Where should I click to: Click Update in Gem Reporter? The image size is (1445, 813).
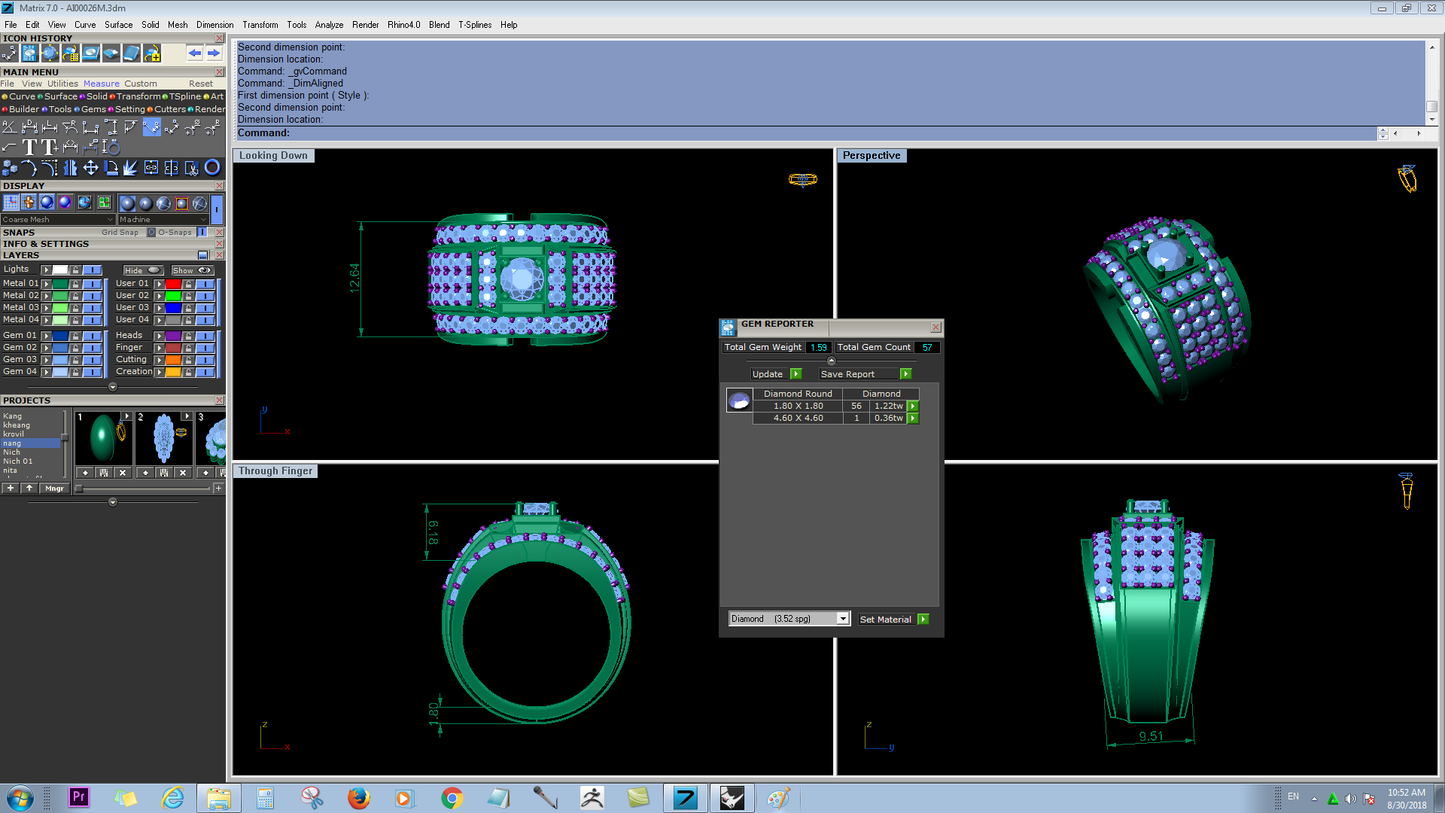776,374
